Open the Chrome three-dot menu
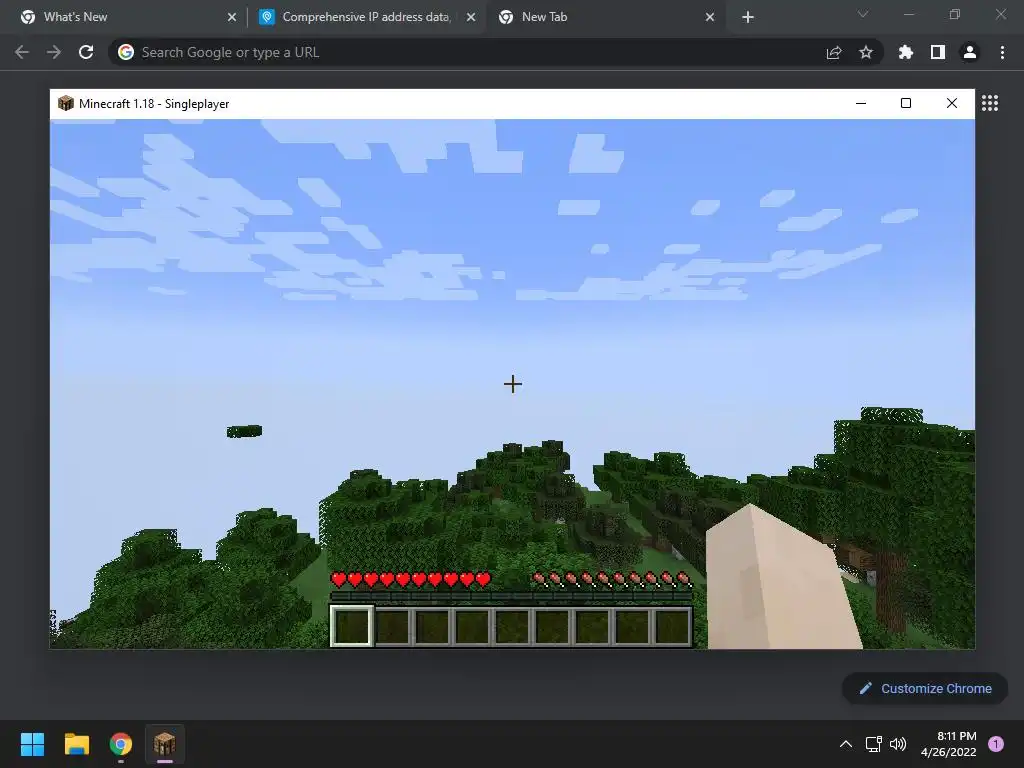This screenshot has width=1024, height=768. [1002, 52]
